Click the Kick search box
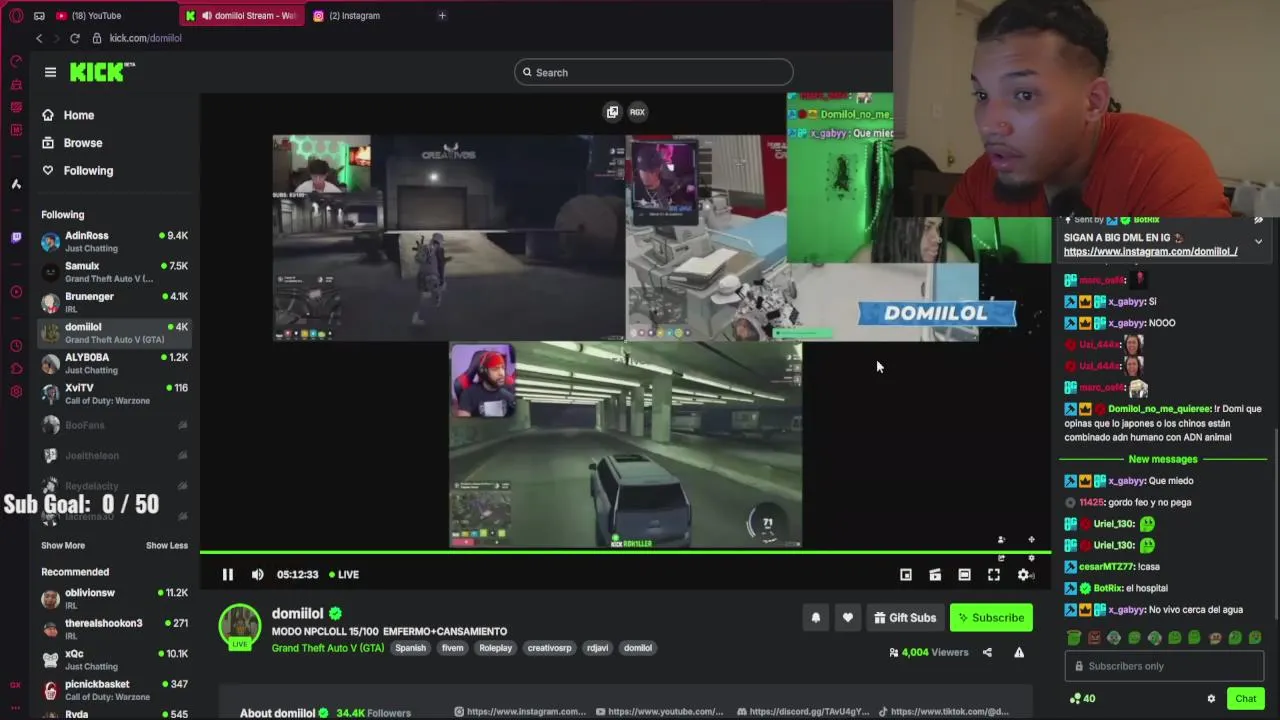 [x=654, y=72]
